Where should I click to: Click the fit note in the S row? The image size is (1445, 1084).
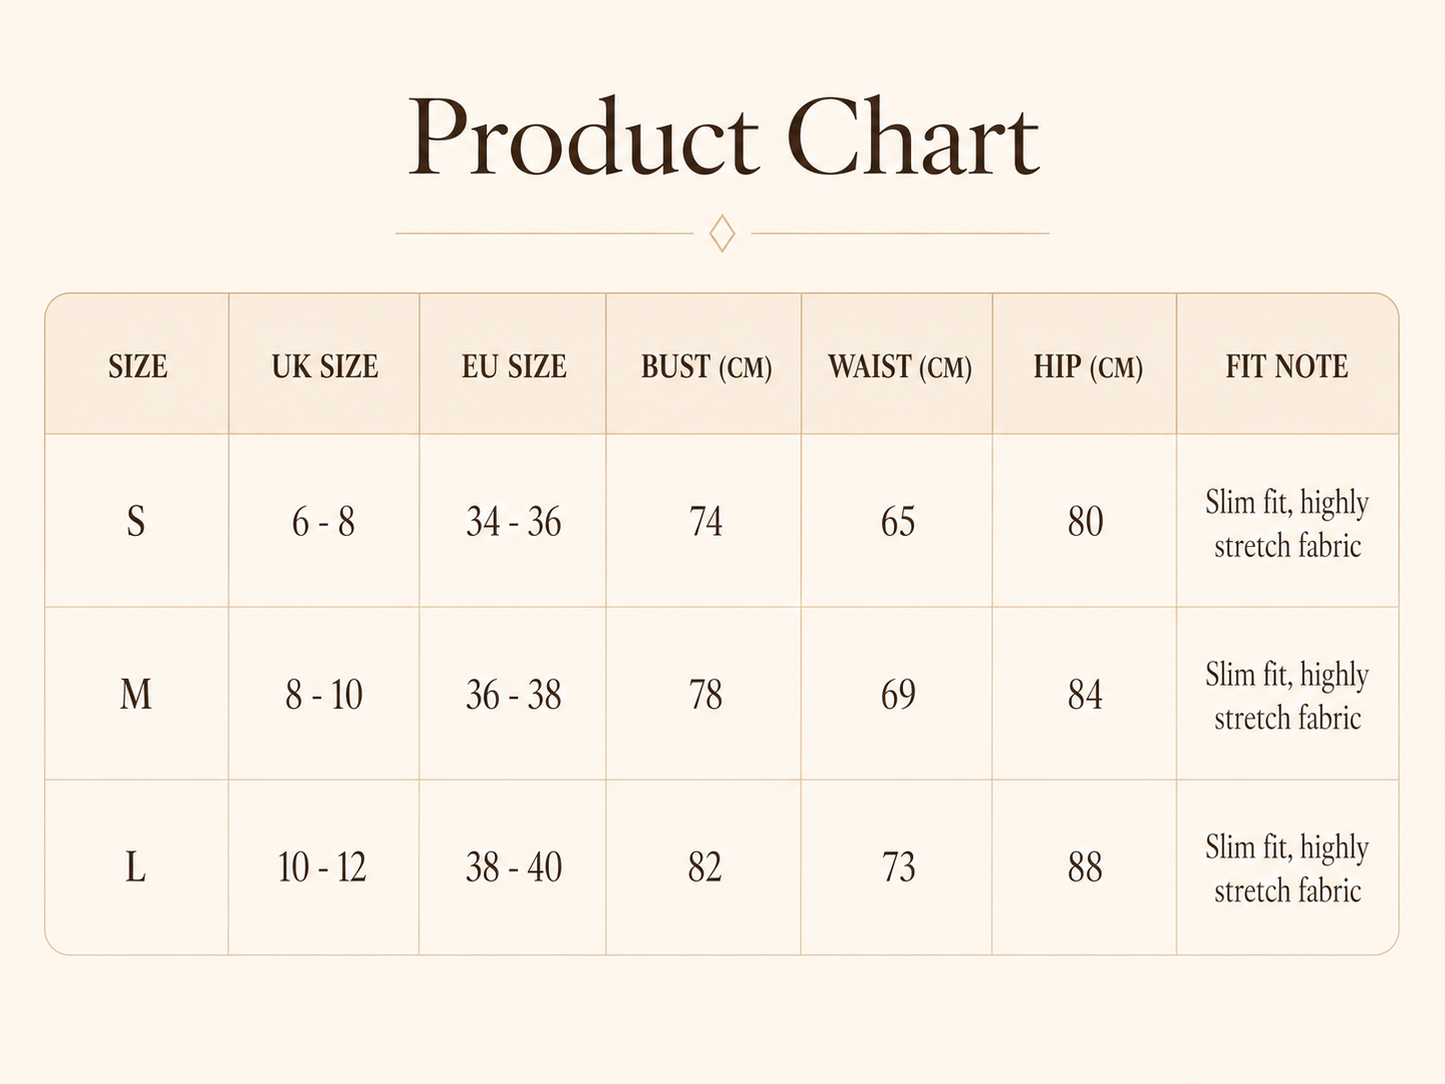pyautogui.click(x=1287, y=523)
